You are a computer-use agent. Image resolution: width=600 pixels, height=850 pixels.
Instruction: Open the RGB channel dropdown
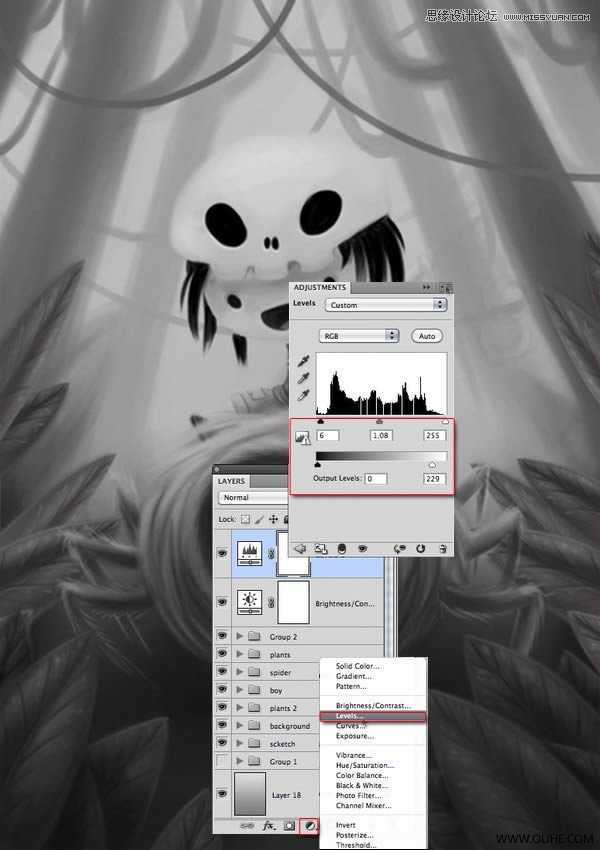pyautogui.click(x=359, y=336)
